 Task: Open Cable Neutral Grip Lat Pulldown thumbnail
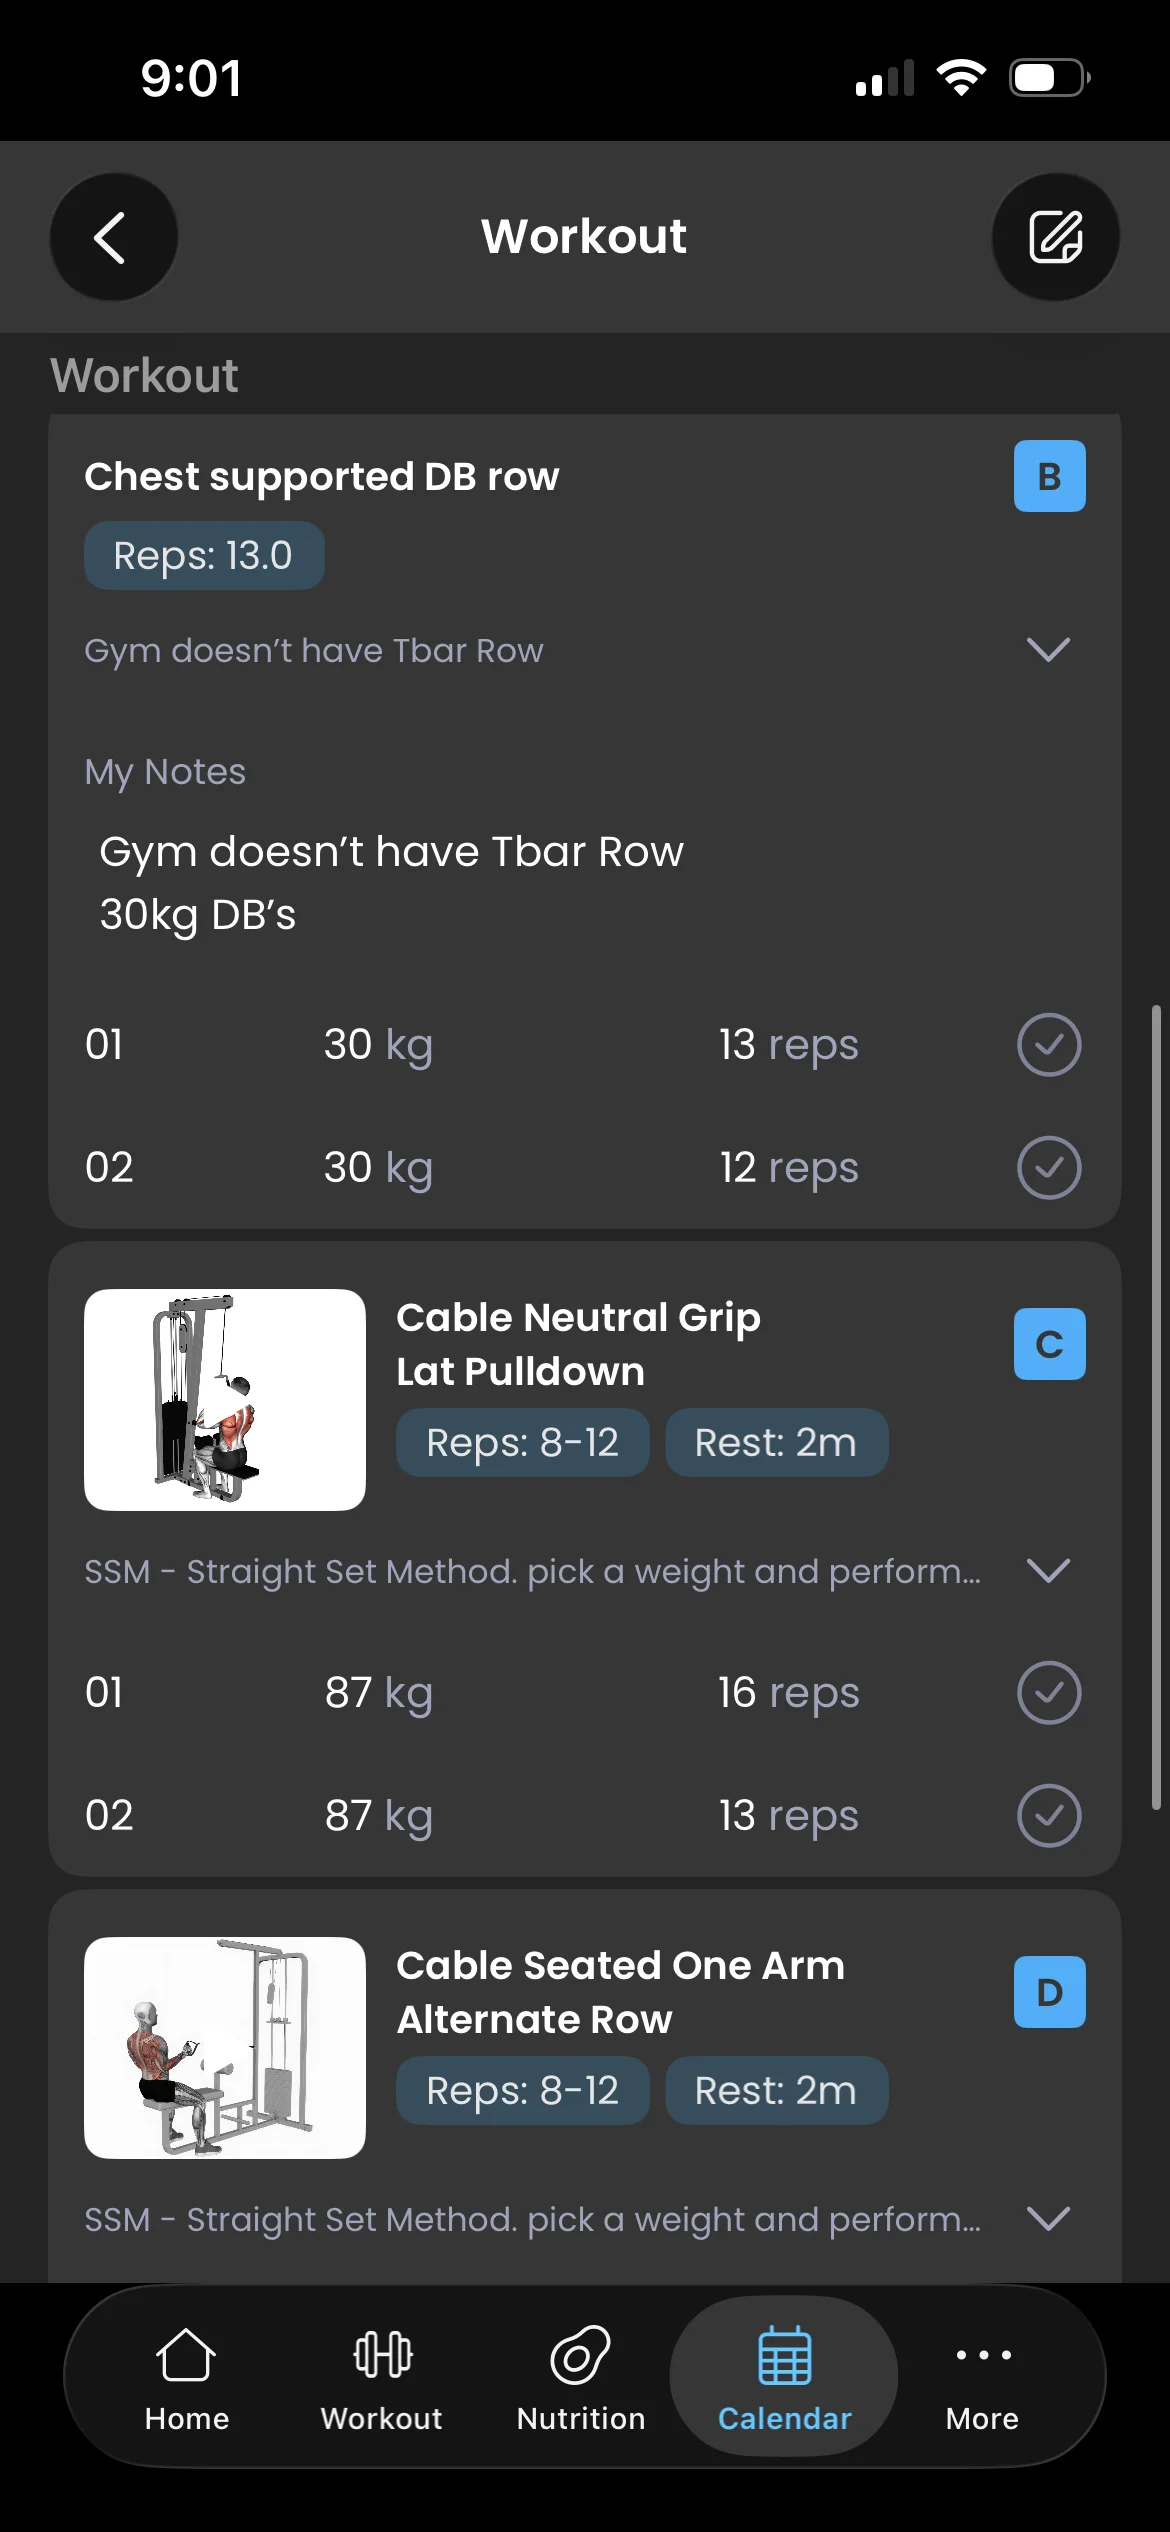[225, 1400]
